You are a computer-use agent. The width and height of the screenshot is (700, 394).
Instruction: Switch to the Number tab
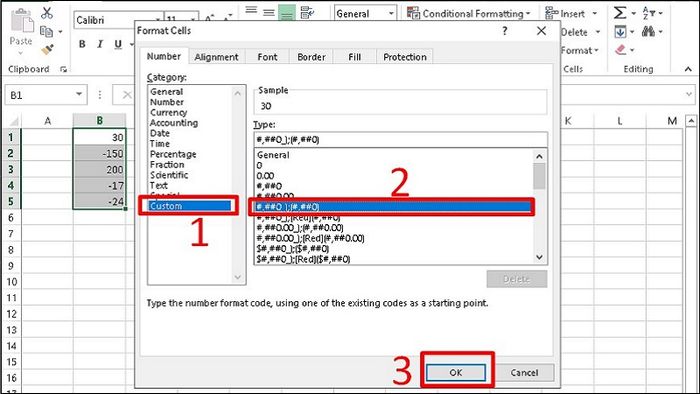coord(164,56)
